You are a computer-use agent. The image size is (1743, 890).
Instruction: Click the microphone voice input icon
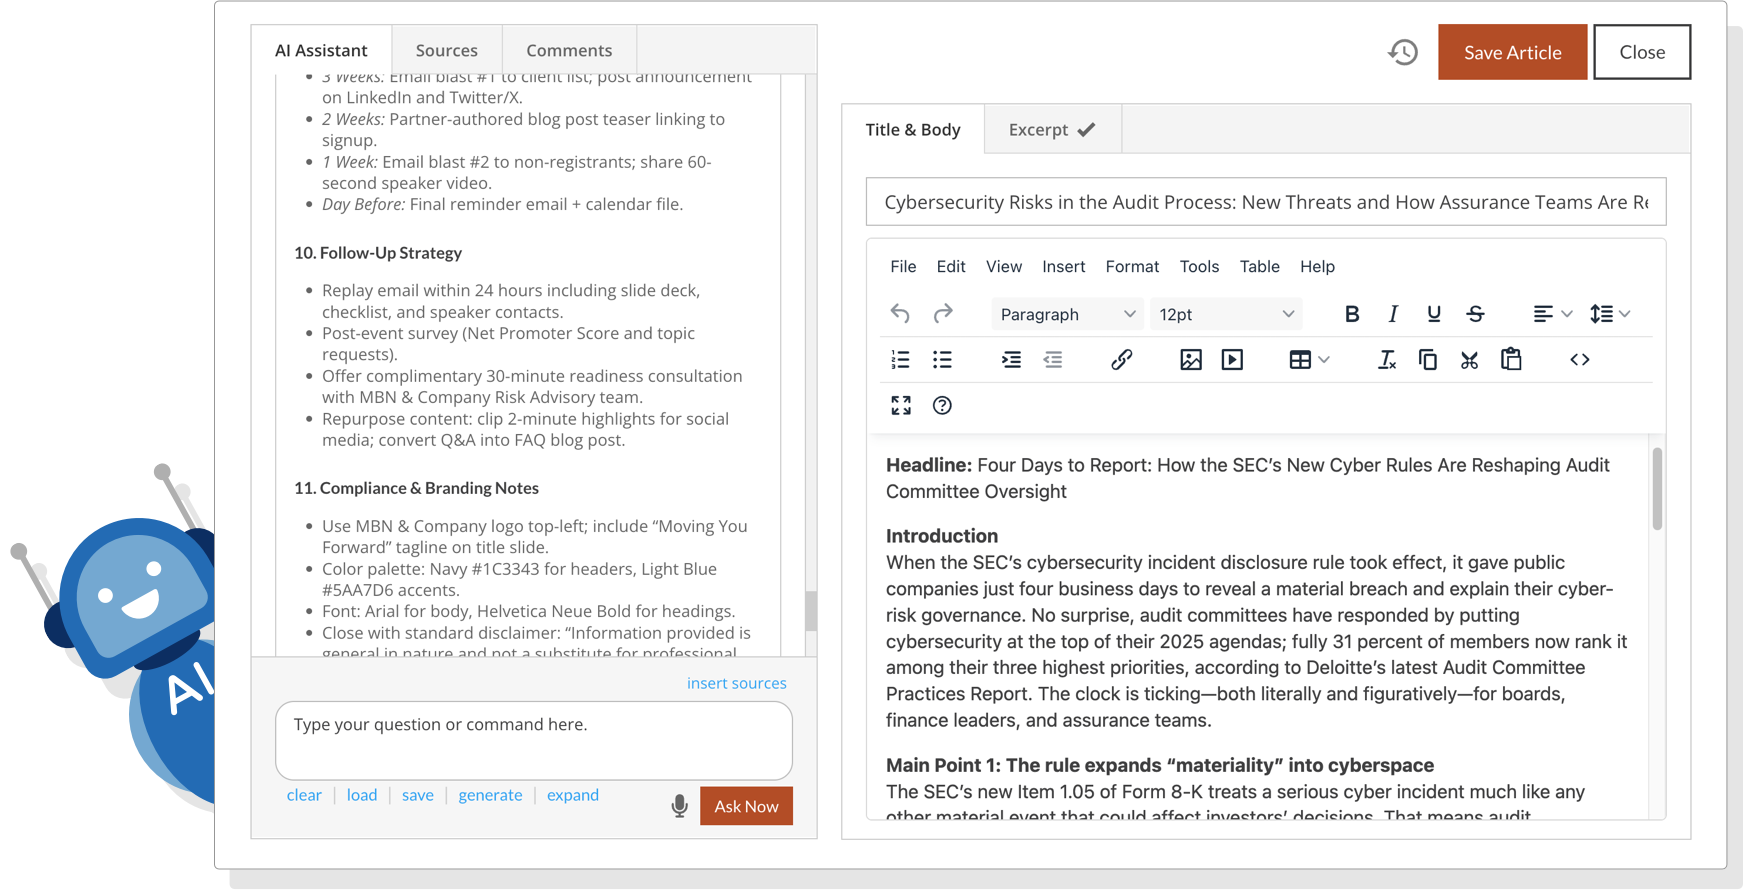click(679, 806)
